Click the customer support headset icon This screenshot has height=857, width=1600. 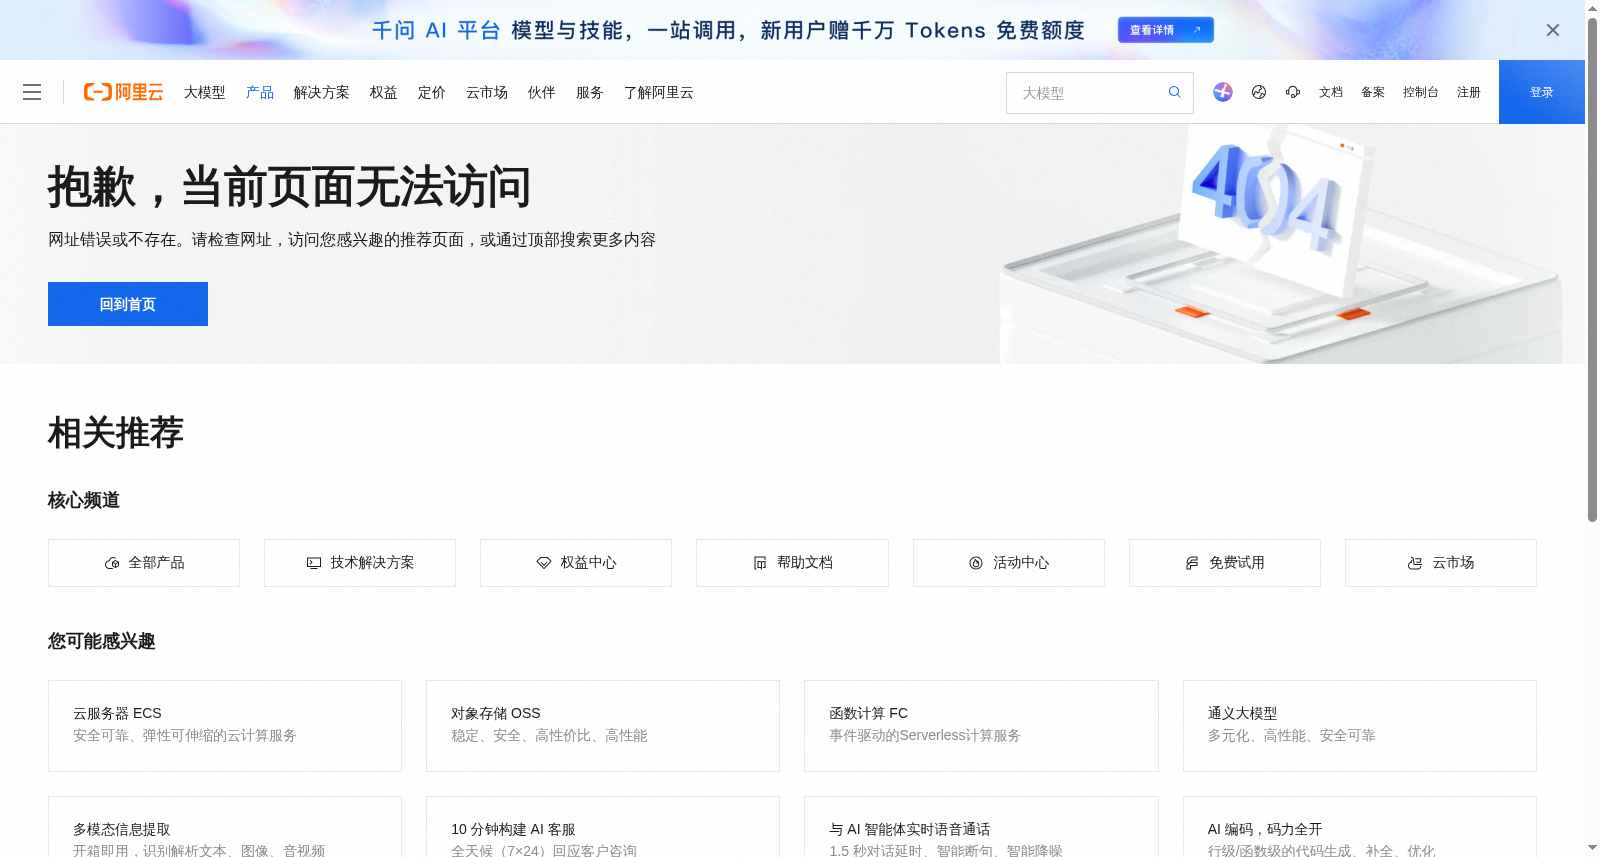tap(1293, 92)
